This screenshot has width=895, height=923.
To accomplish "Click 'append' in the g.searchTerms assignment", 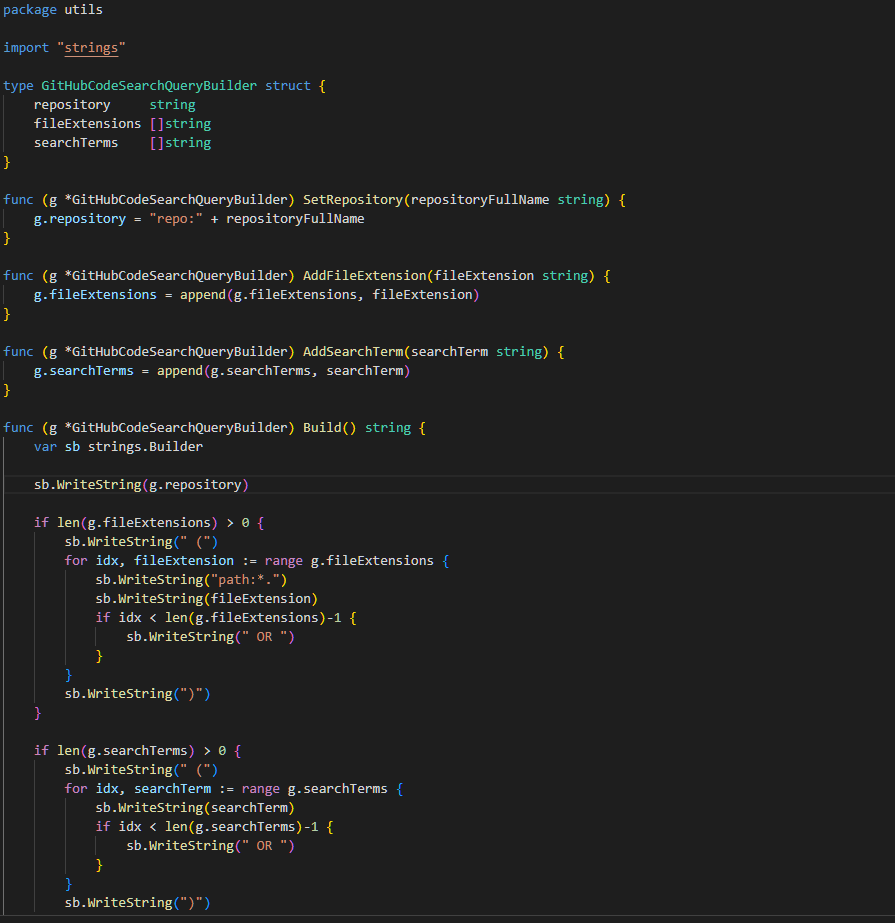I will point(180,370).
